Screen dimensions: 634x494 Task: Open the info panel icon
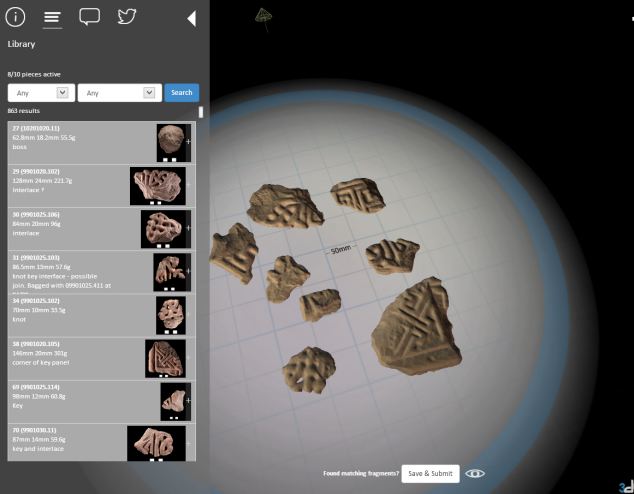17,17
